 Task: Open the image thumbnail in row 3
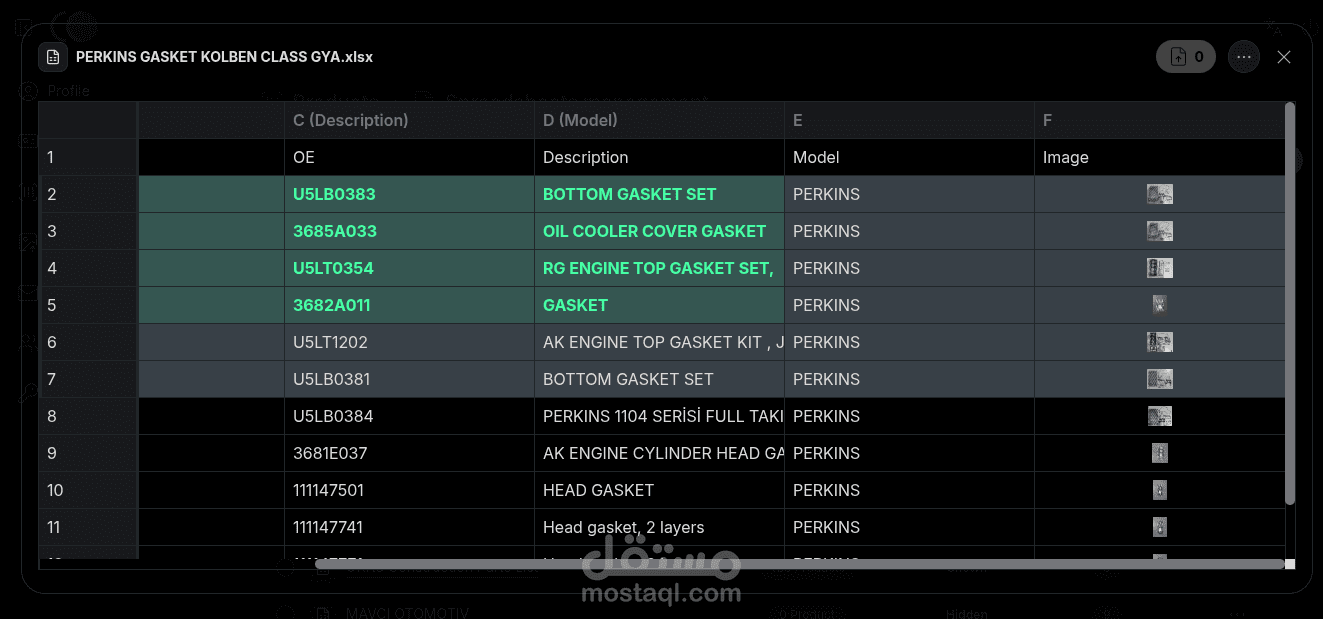[x=1160, y=231]
